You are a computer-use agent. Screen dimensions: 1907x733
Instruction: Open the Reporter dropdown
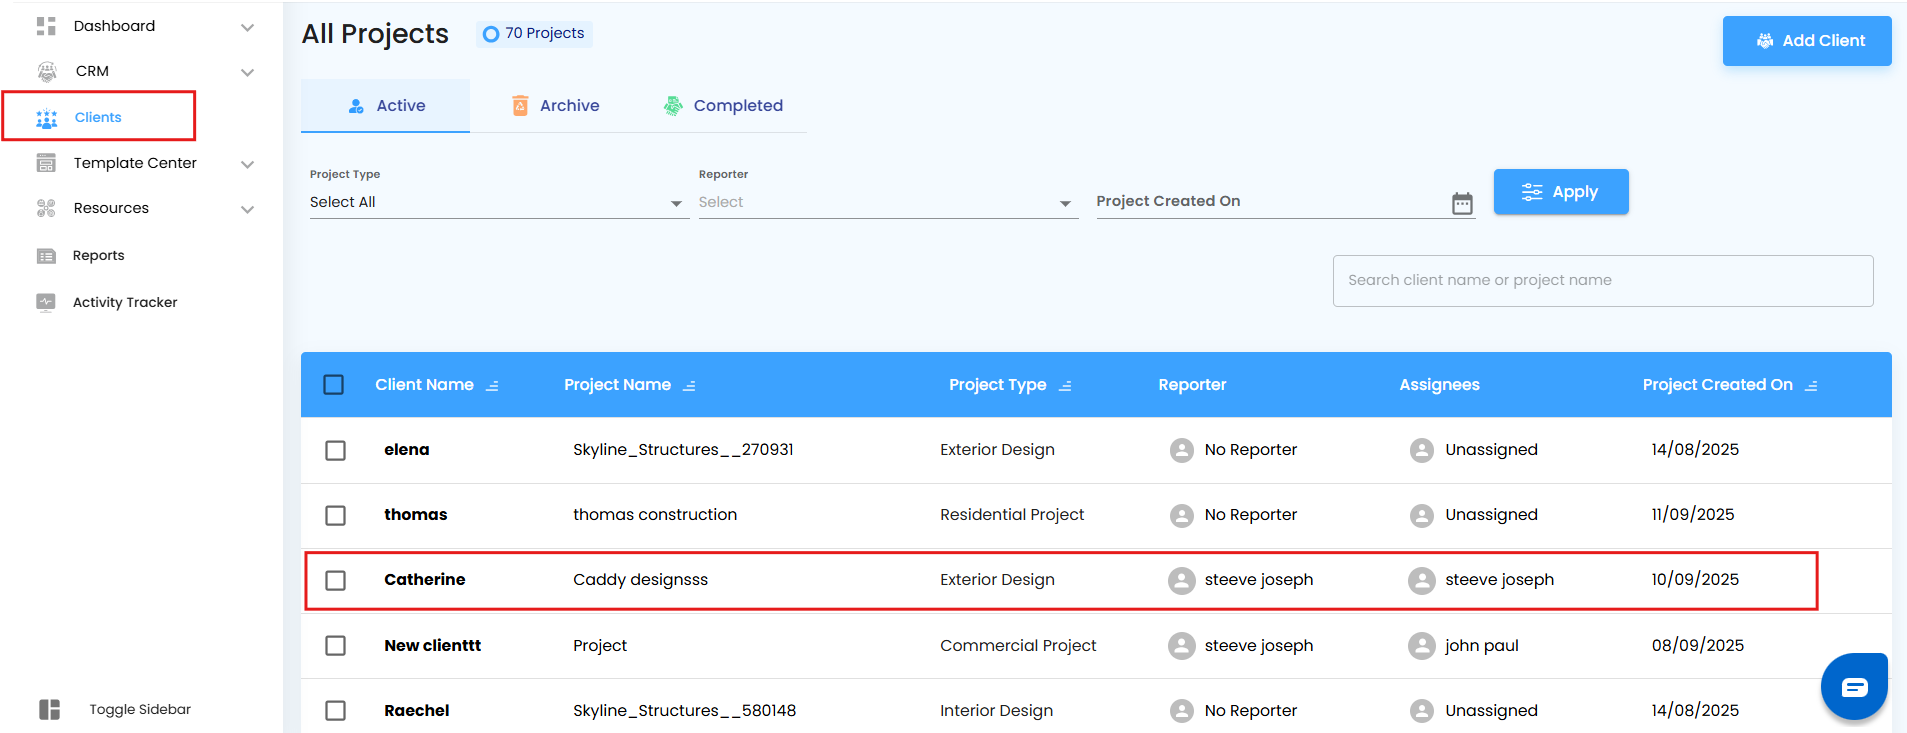[886, 203]
